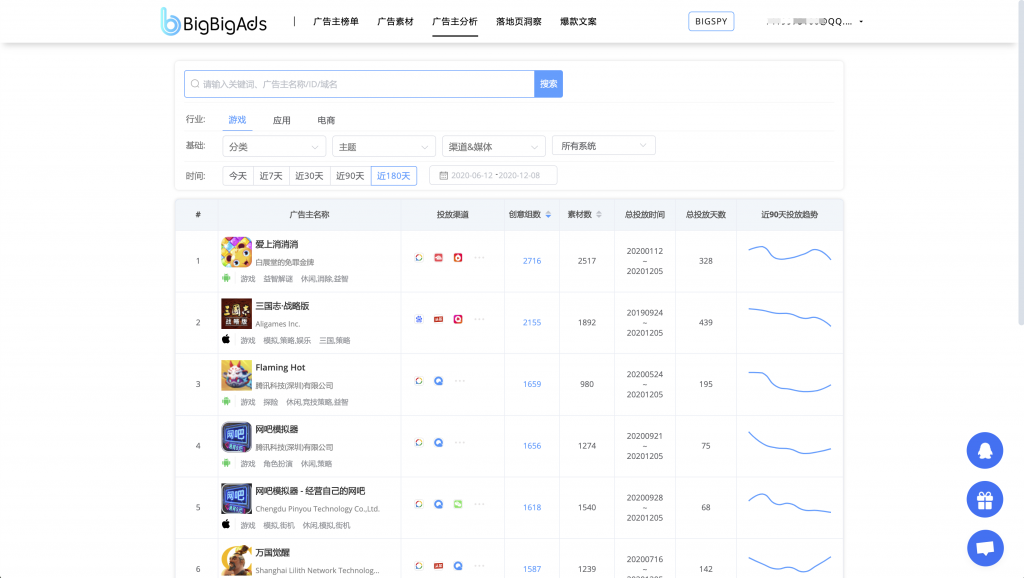1024x578 pixels.
Task: Select the 近180天 time range
Action: [x=394, y=176]
